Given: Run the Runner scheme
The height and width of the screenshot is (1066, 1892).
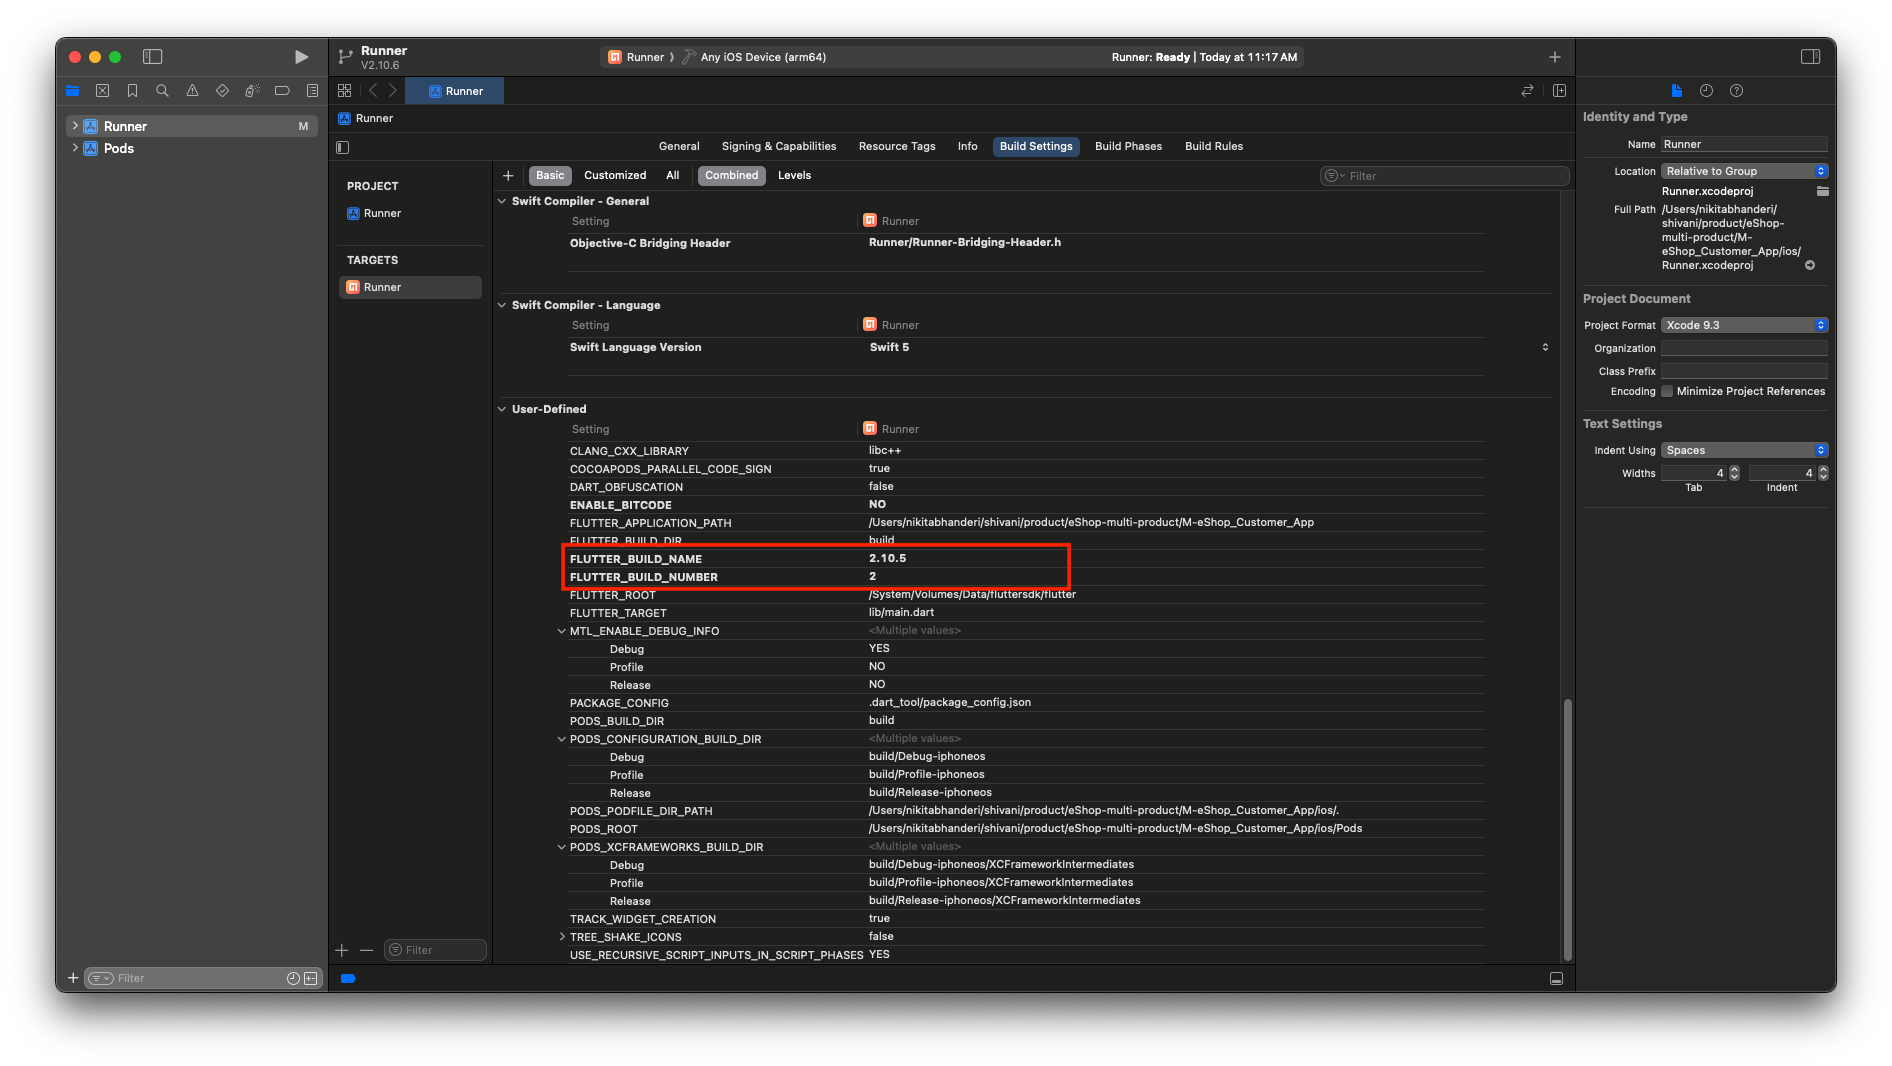Looking at the screenshot, I should 301,57.
